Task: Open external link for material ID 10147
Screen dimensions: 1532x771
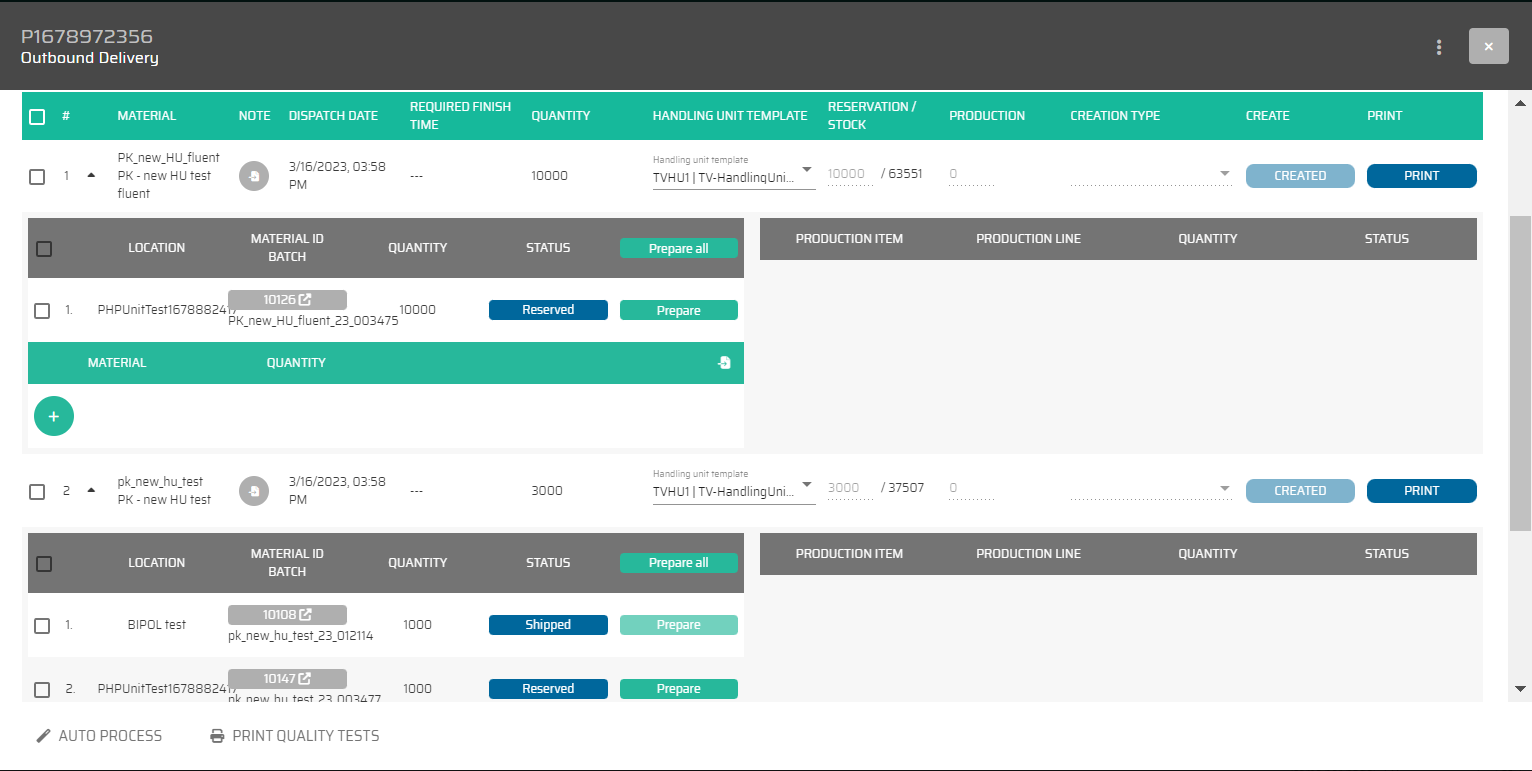Action: pyautogui.click(x=305, y=679)
